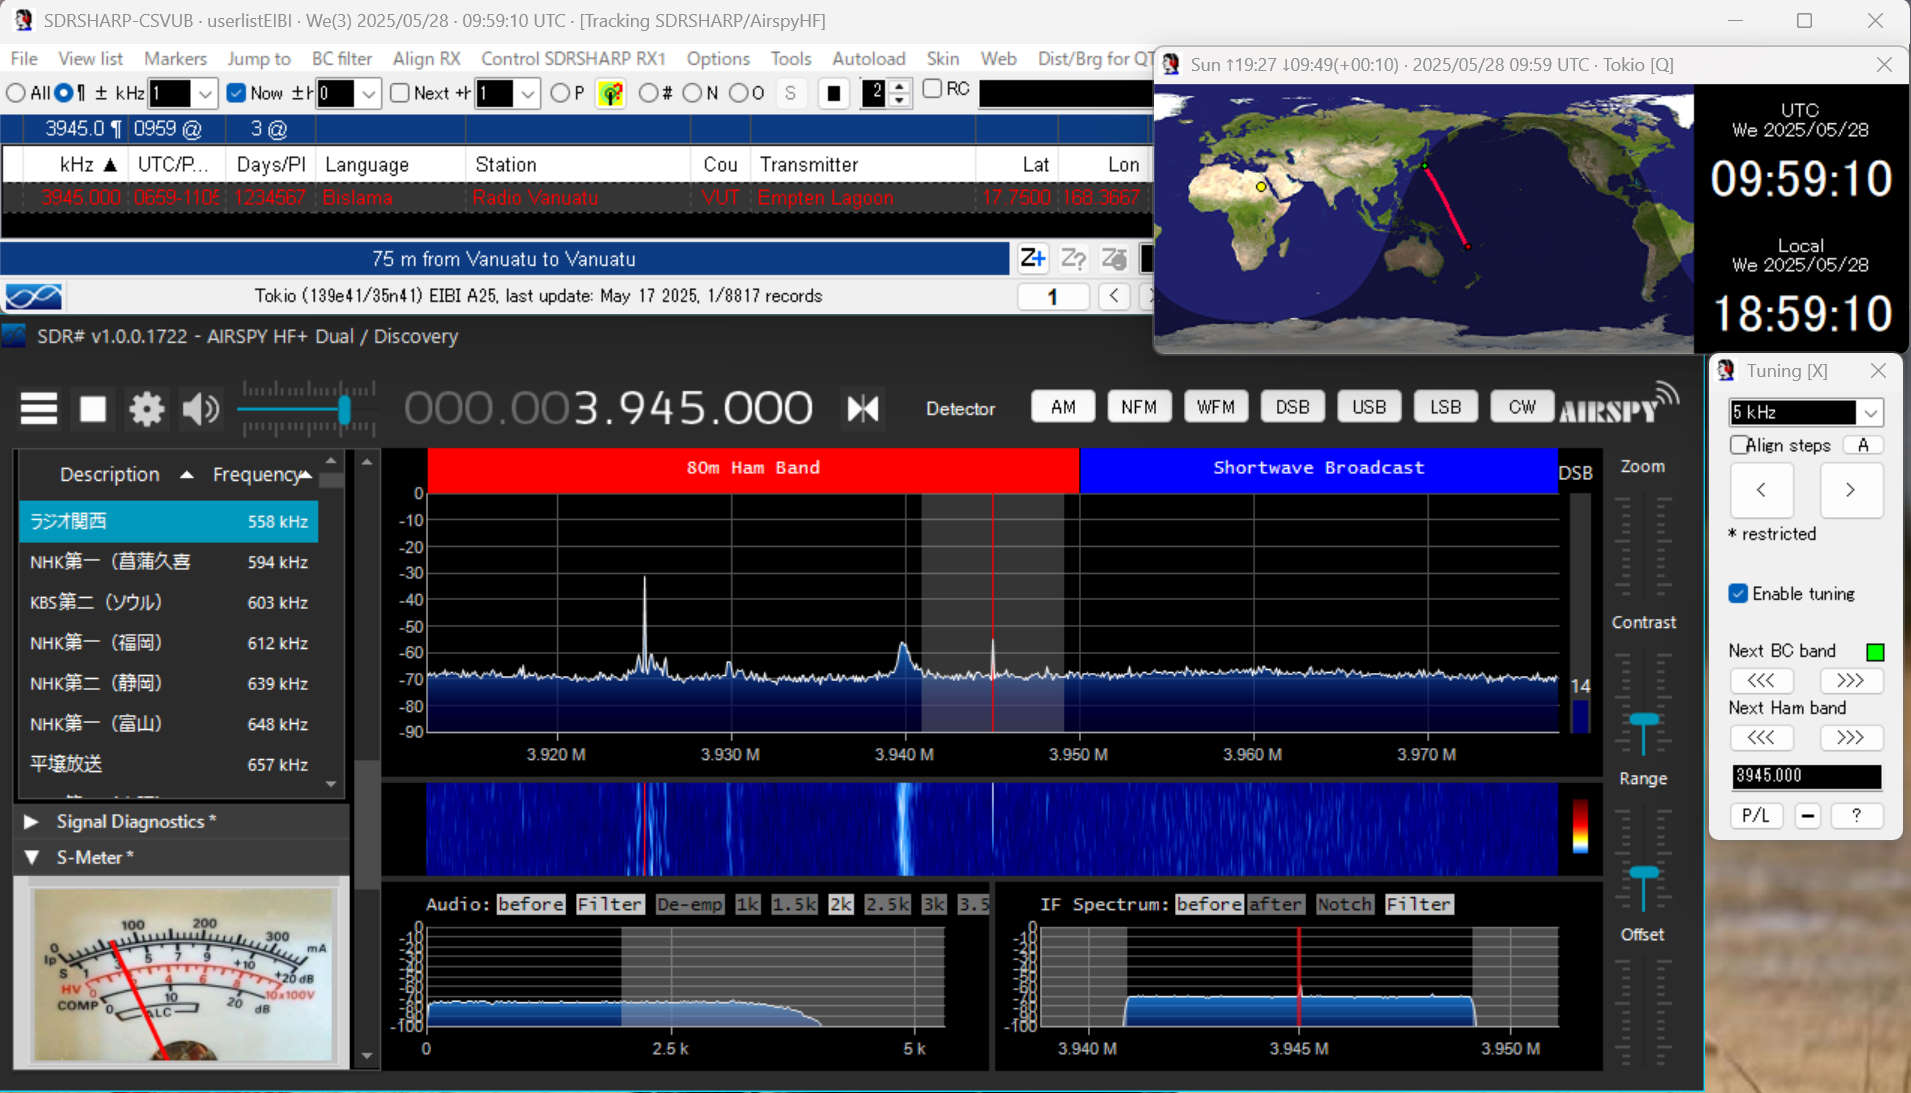
Task: Open SDR# settings gear icon
Action: click(146, 408)
